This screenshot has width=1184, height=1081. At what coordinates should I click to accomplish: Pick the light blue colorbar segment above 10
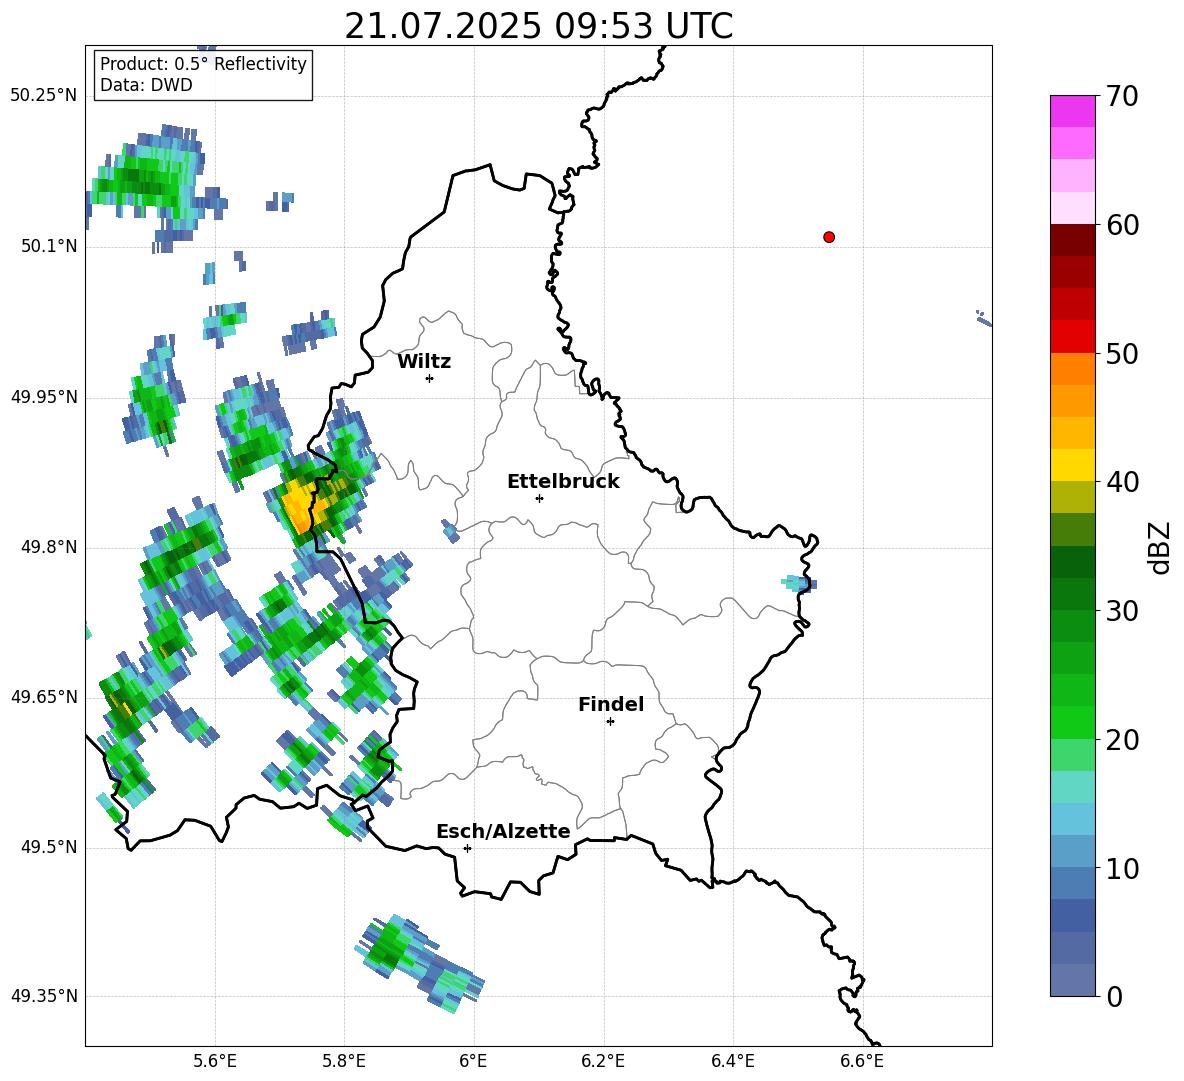[1072, 851]
